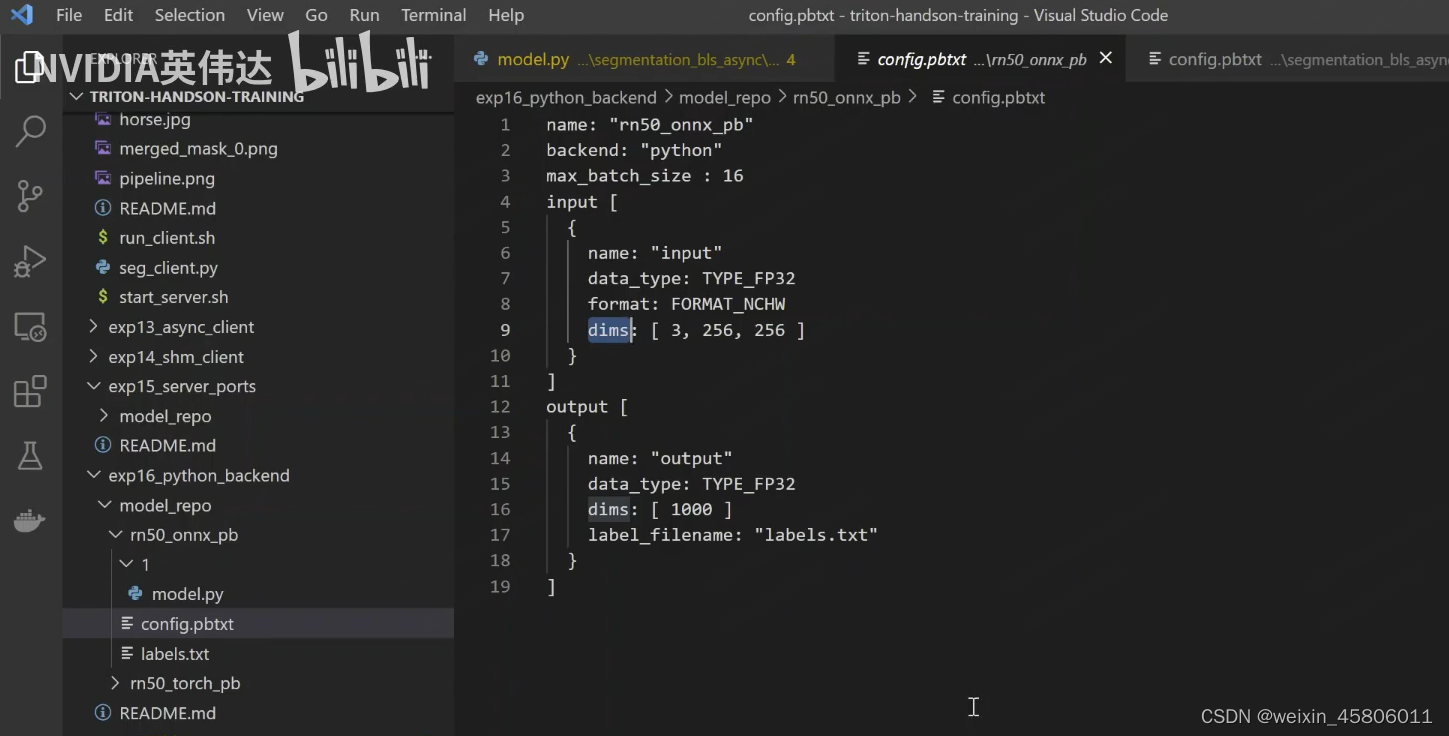Screen dimensions: 1449x736
Task: Click line number 17 in the gutter
Action: [500, 535]
